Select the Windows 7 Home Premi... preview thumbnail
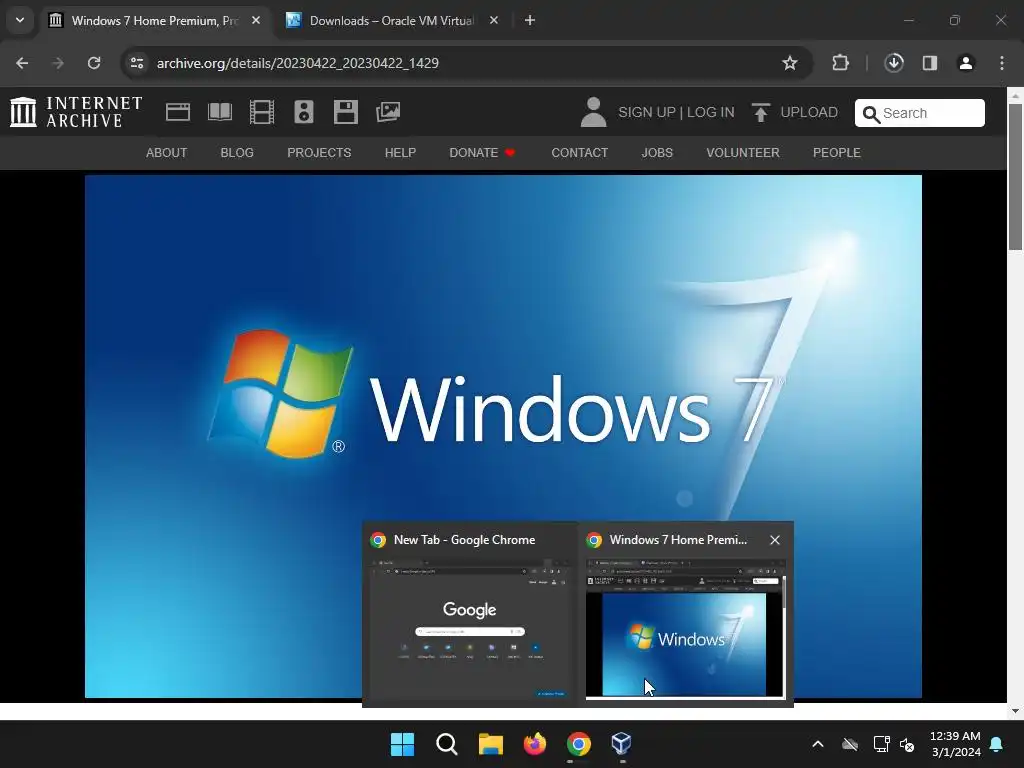This screenshot has width=1024, height=768. pyautogui.click(x=685, y=628)
